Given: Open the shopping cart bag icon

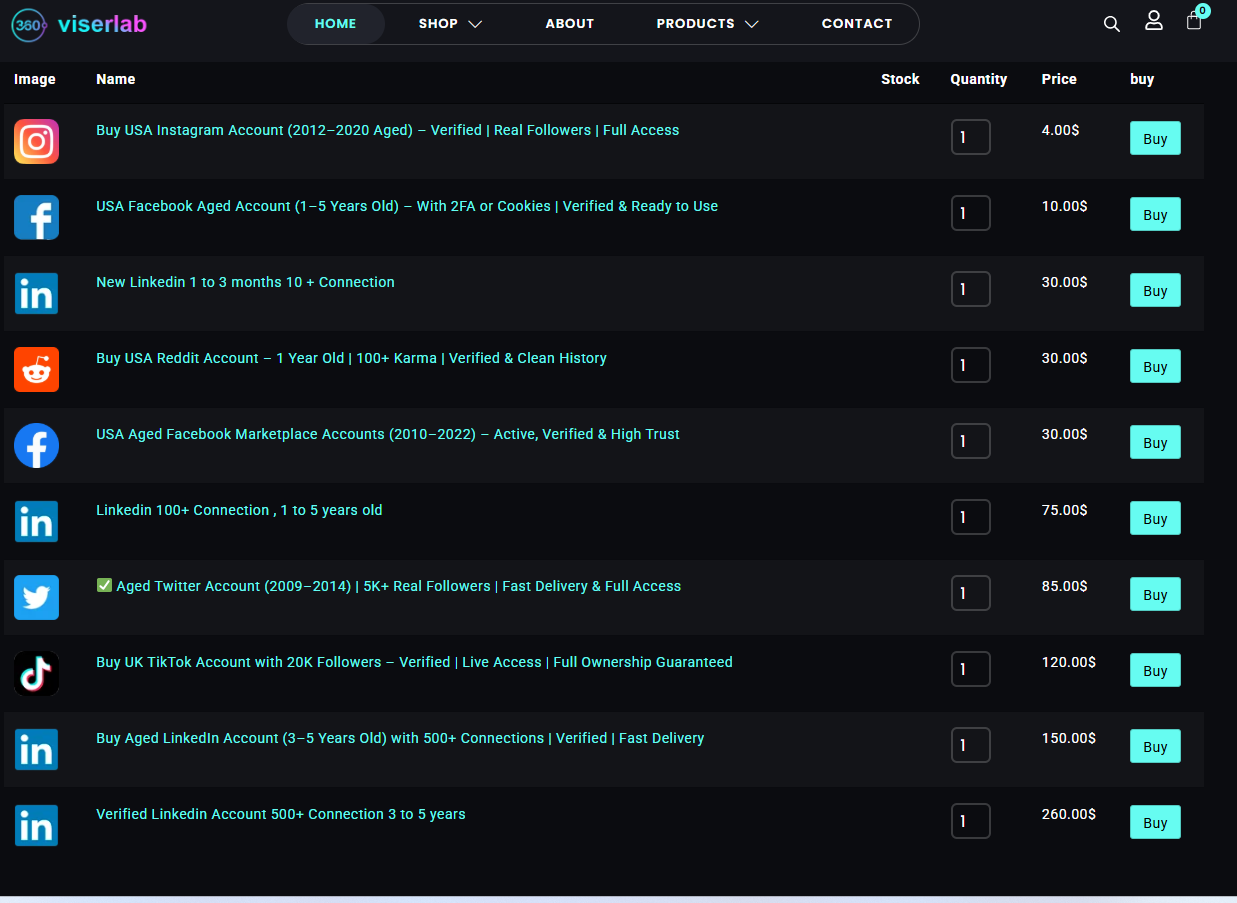Looking at the screenshot, I should [x=1194, y=21].
